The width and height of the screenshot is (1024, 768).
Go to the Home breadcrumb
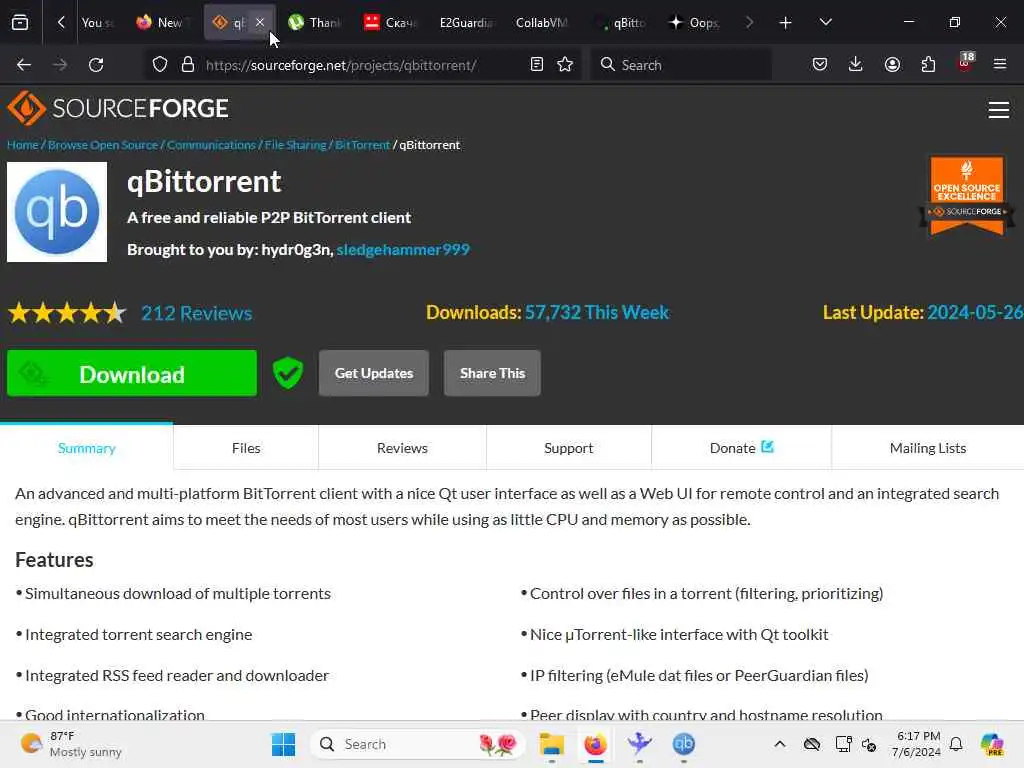22,145
